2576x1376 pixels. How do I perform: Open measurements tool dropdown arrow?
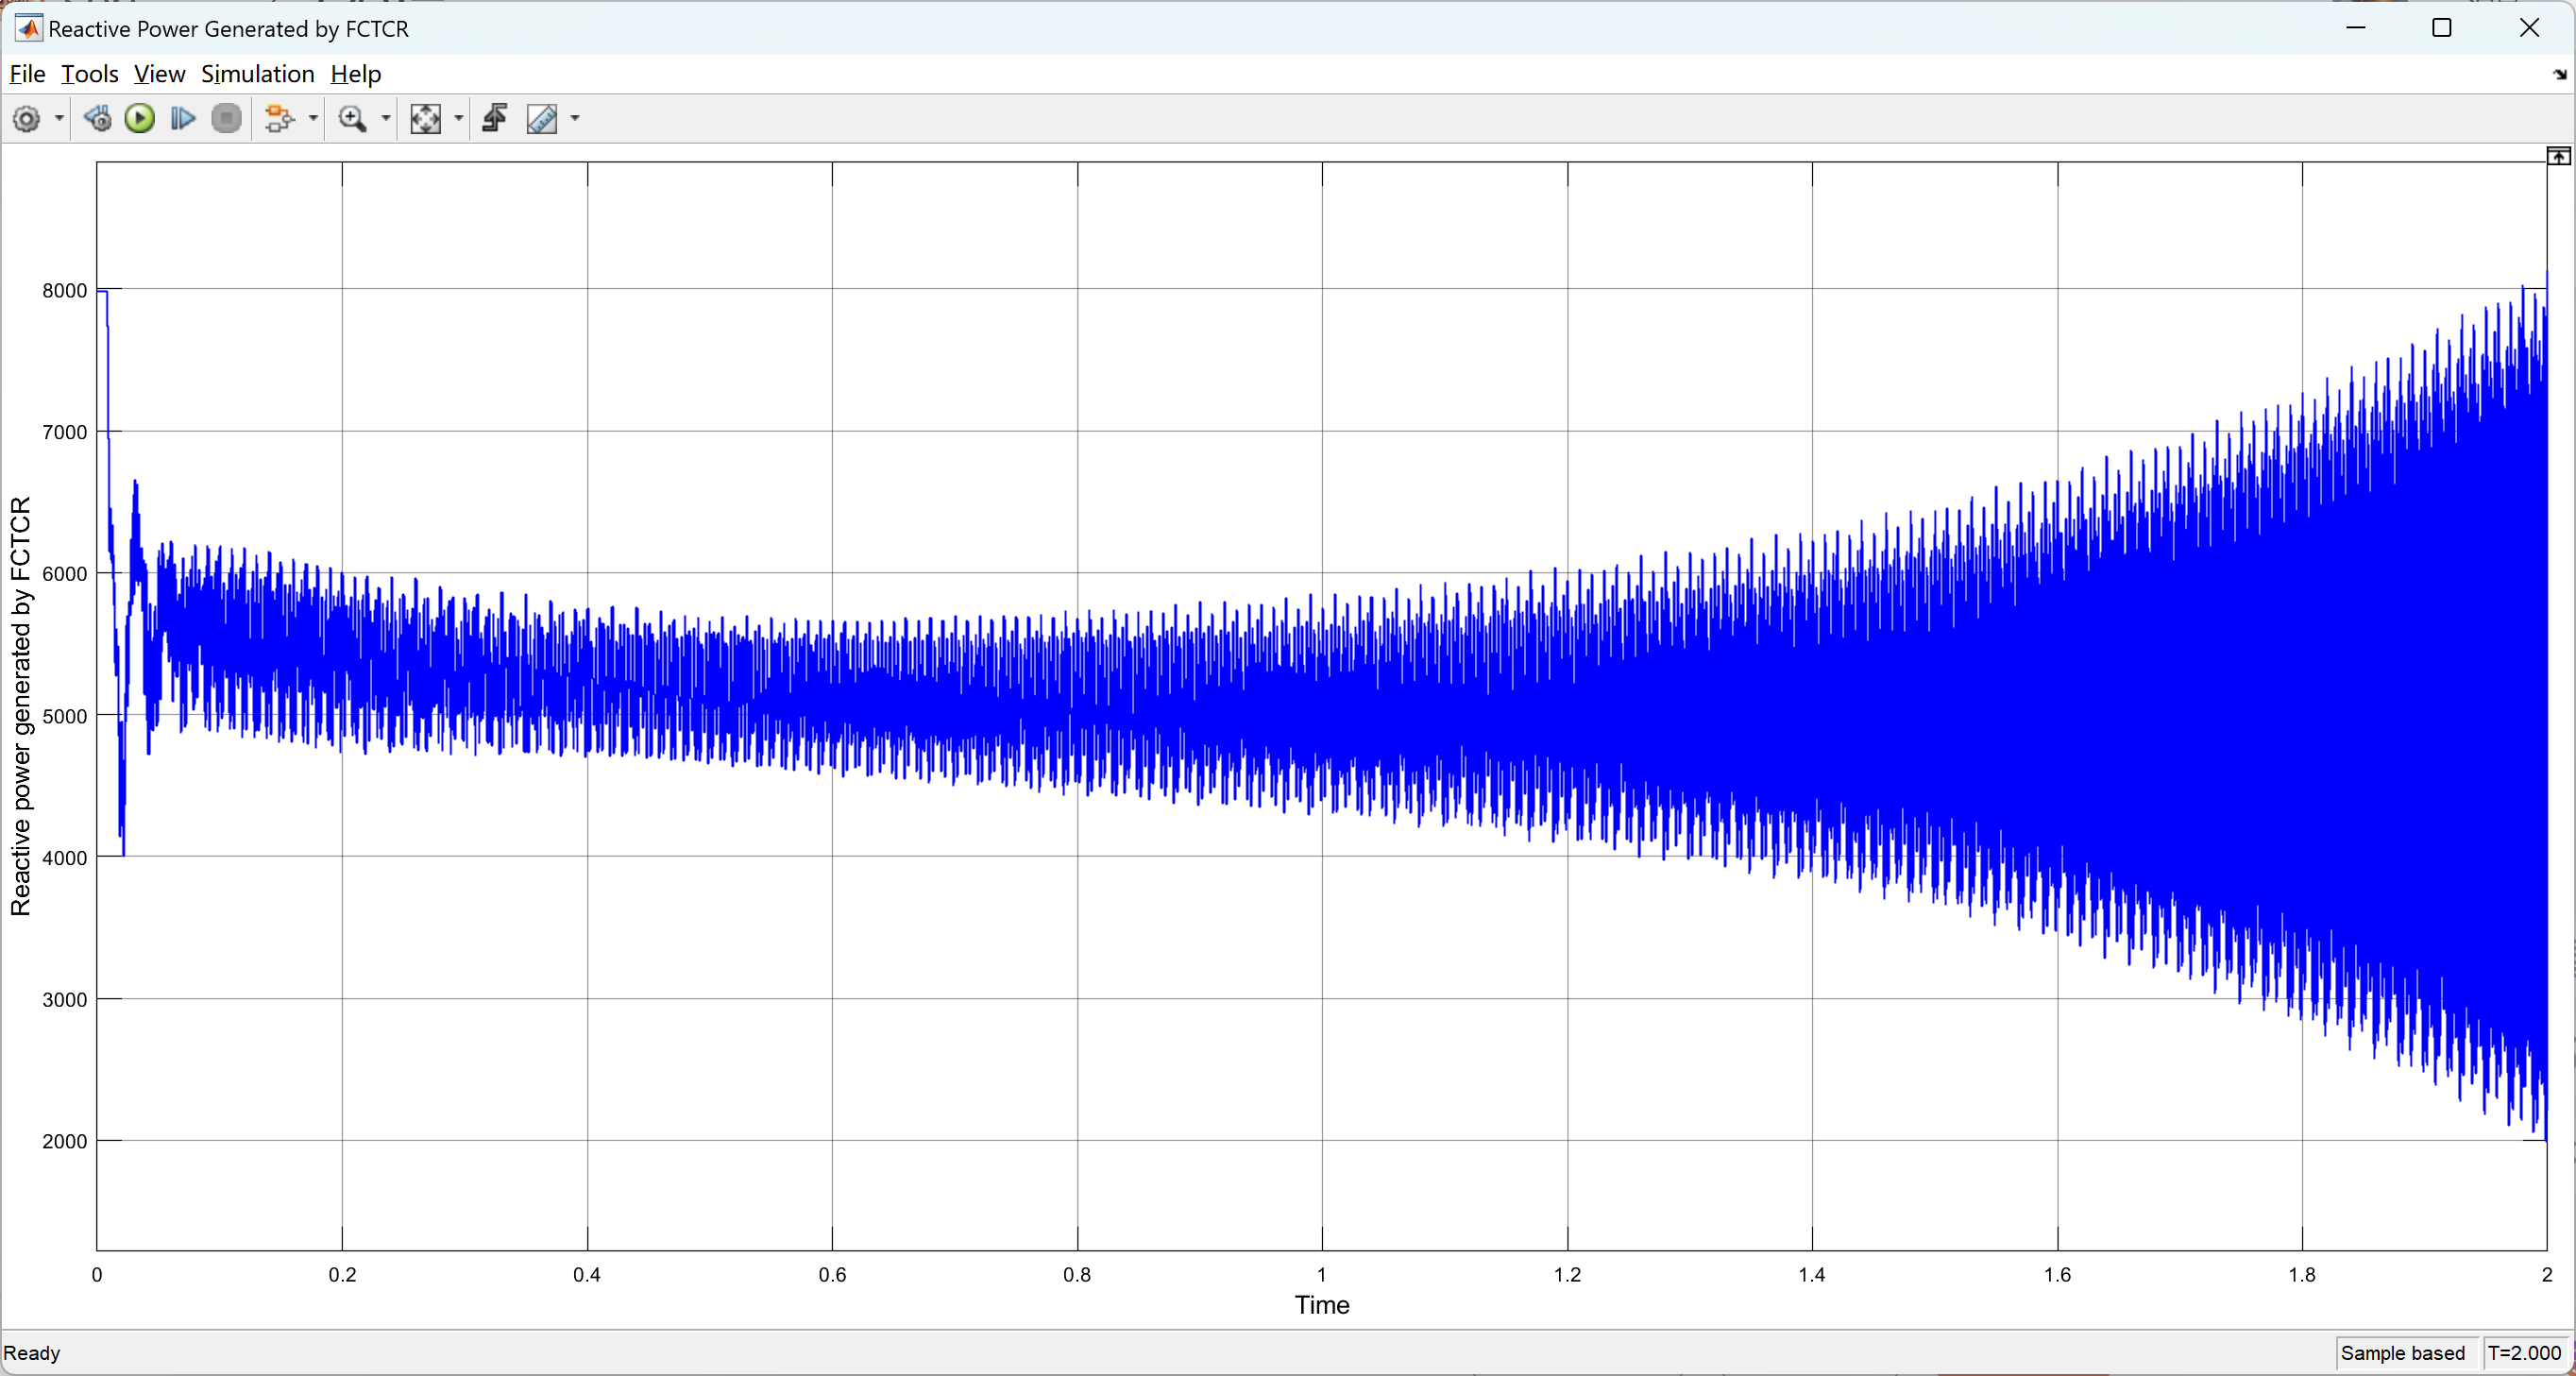coord(575,119)
